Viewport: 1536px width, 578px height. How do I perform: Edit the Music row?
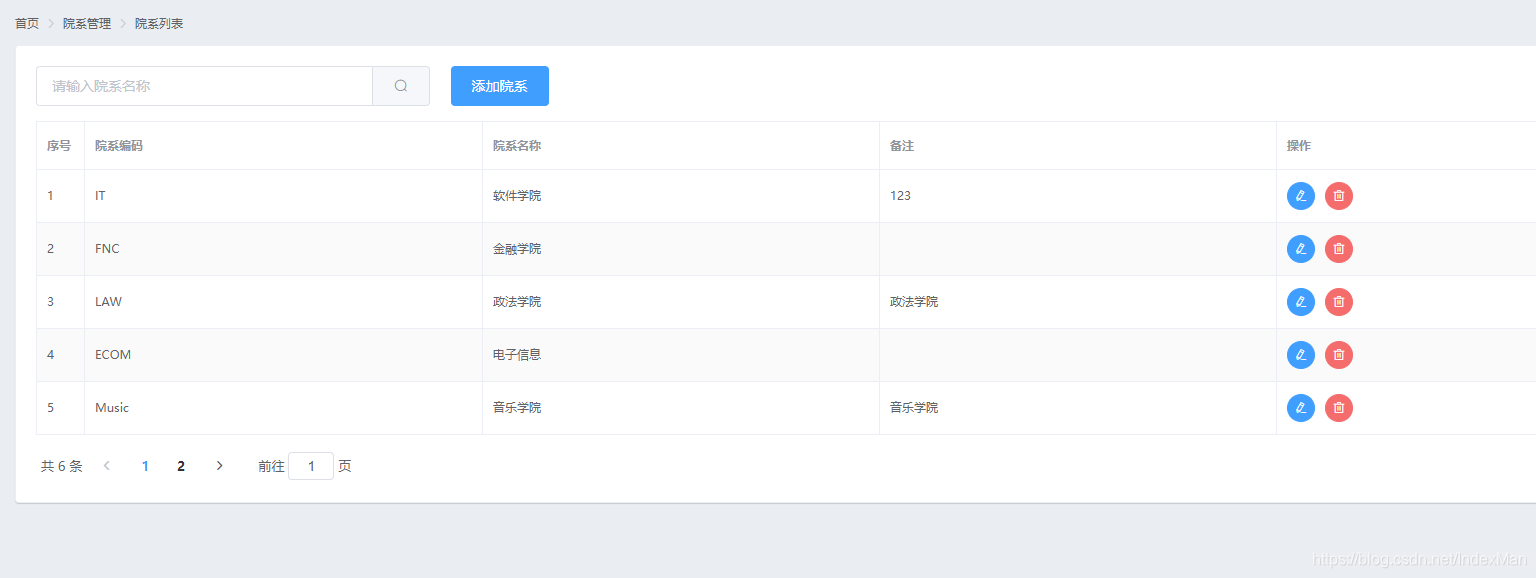(1301, 408)
